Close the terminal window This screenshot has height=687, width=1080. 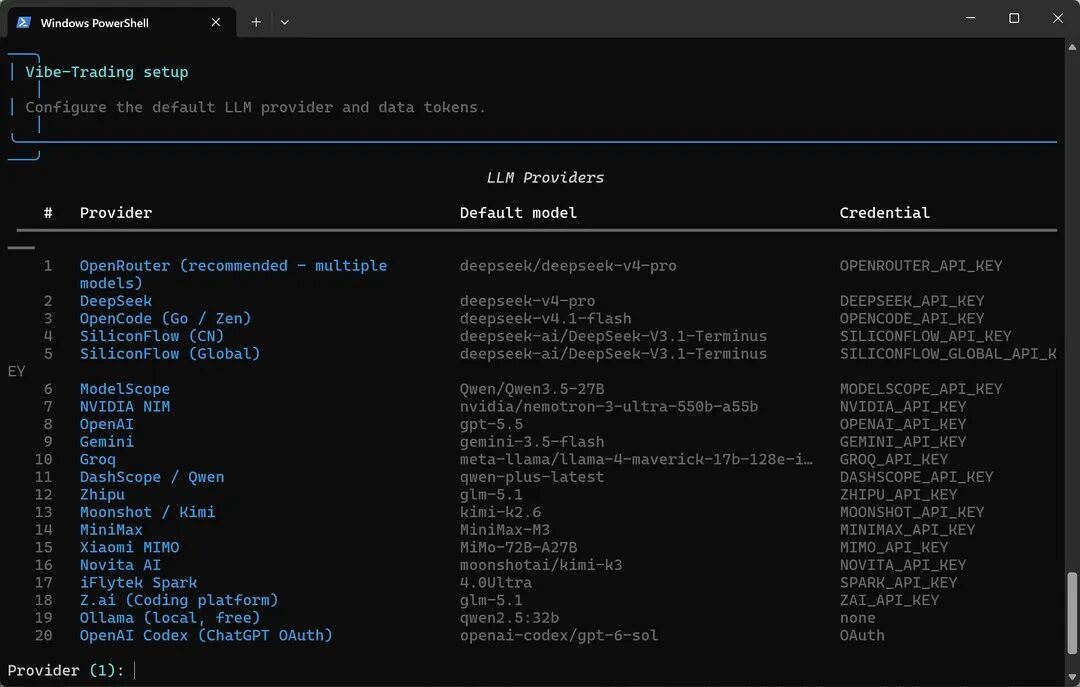pyautogui.click(x=1058, y=18)
